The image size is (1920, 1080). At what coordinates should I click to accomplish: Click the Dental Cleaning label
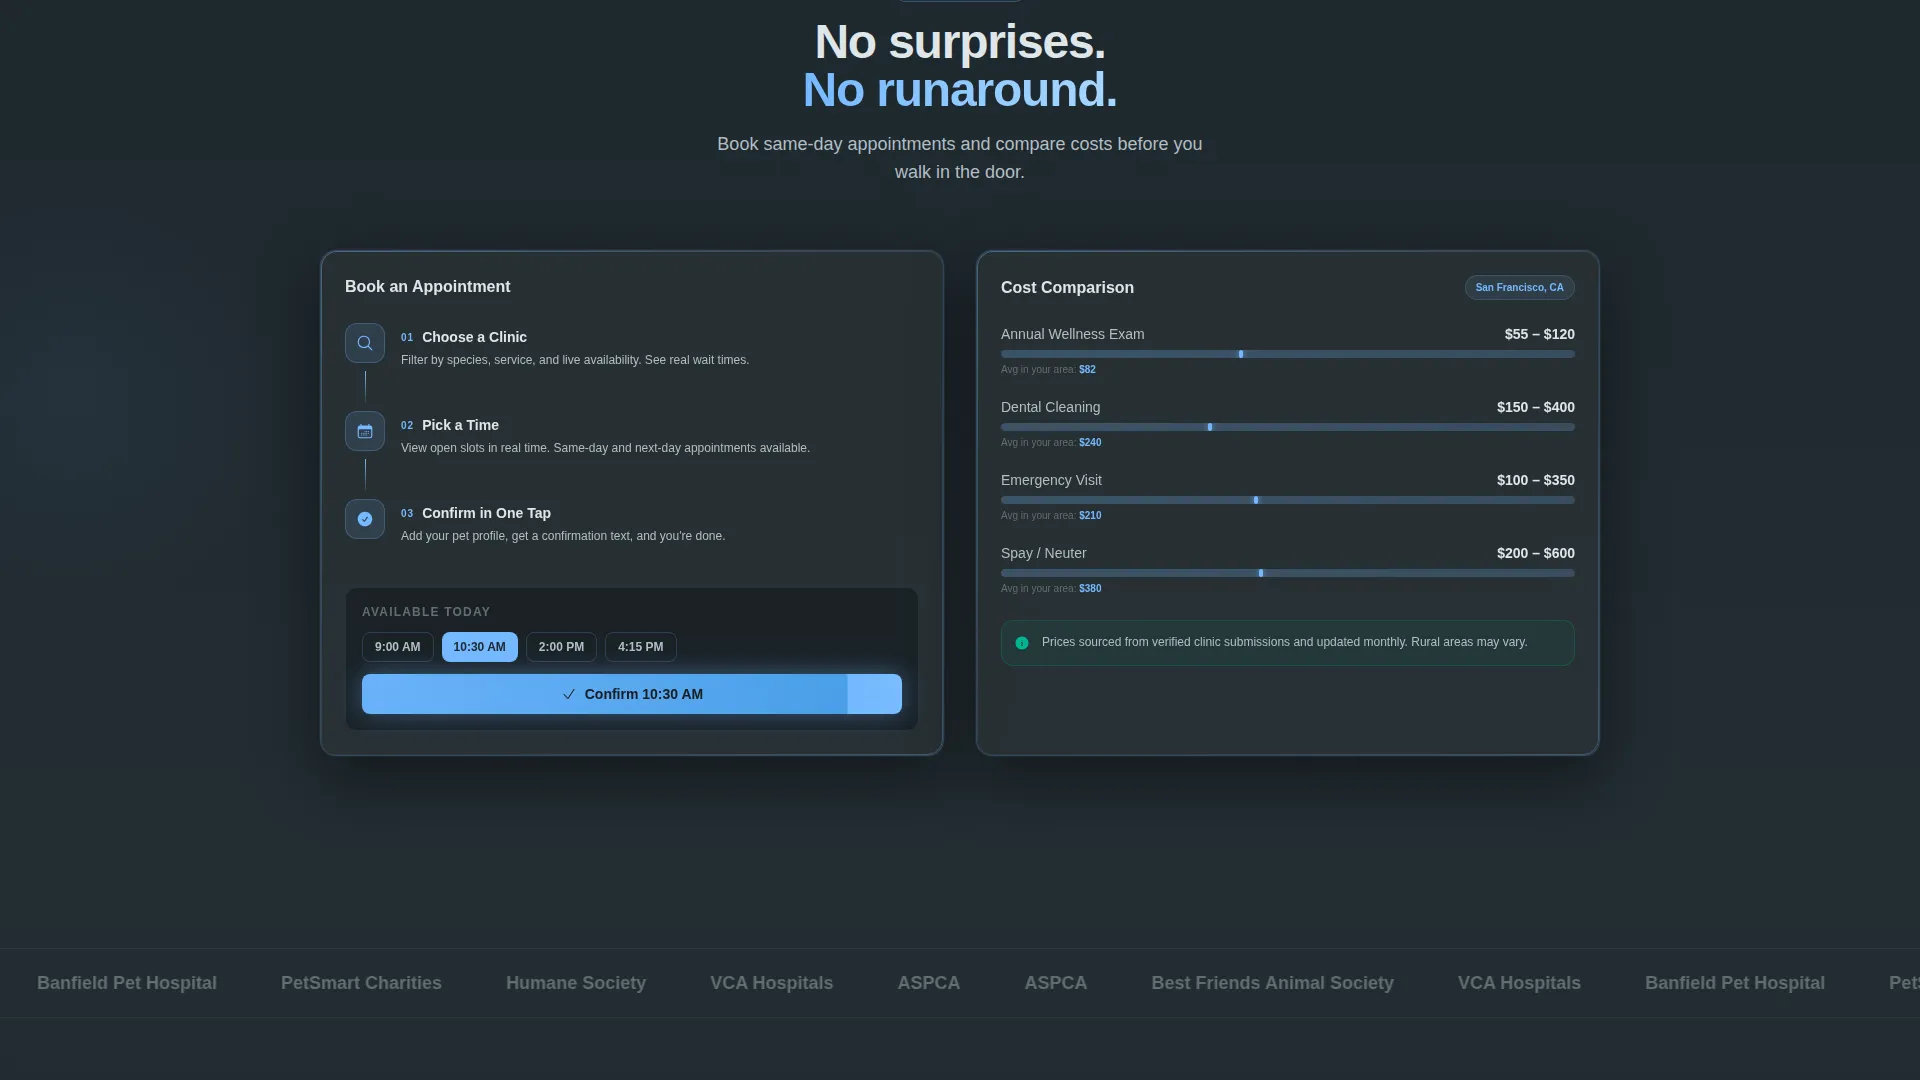(x=1050, y=407)
